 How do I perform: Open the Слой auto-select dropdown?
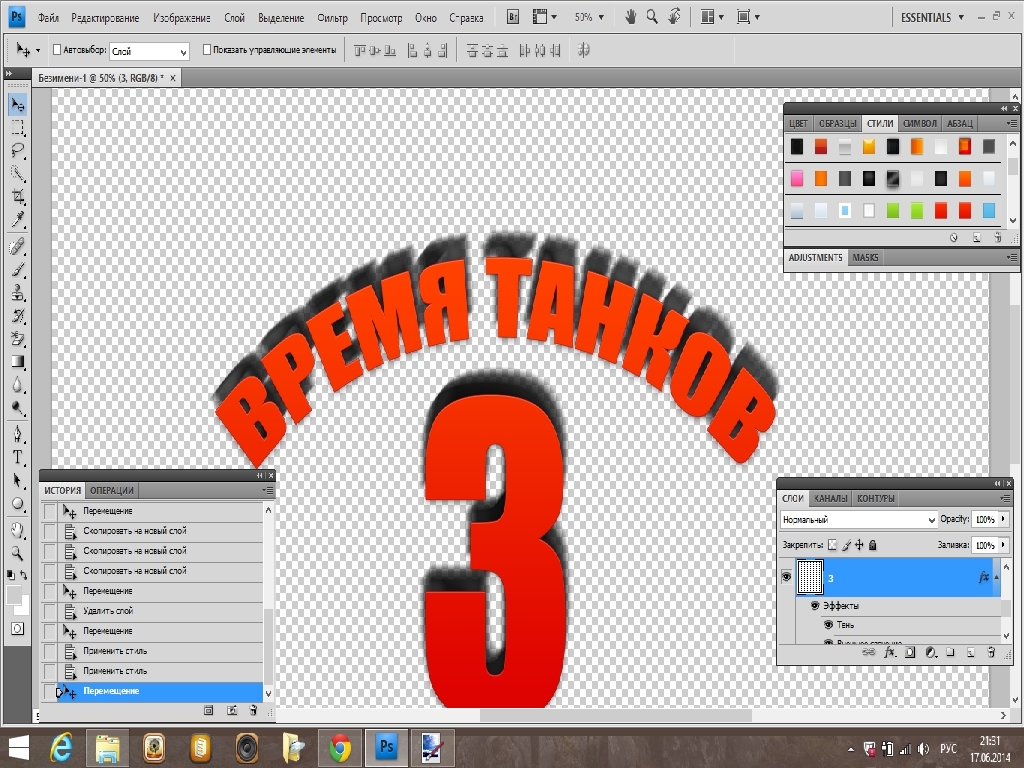pyautogui.click(x=149, y=51)
